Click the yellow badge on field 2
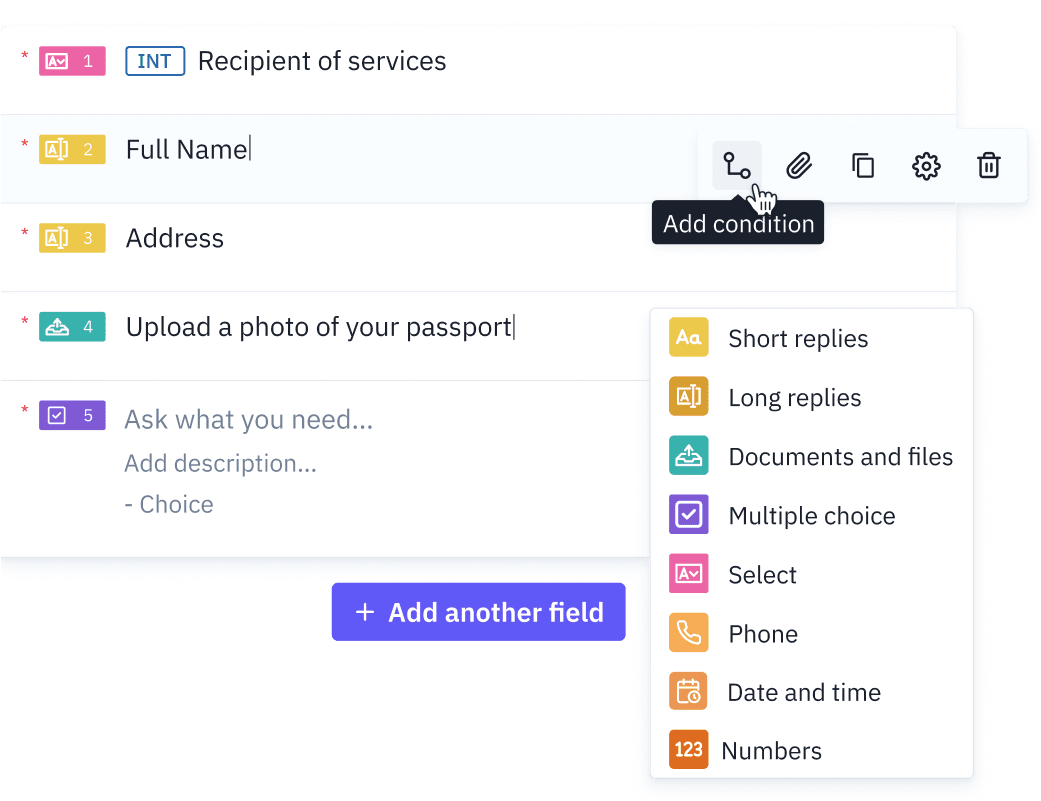This screenshot has width=1041, height=801. coord(72,150)
